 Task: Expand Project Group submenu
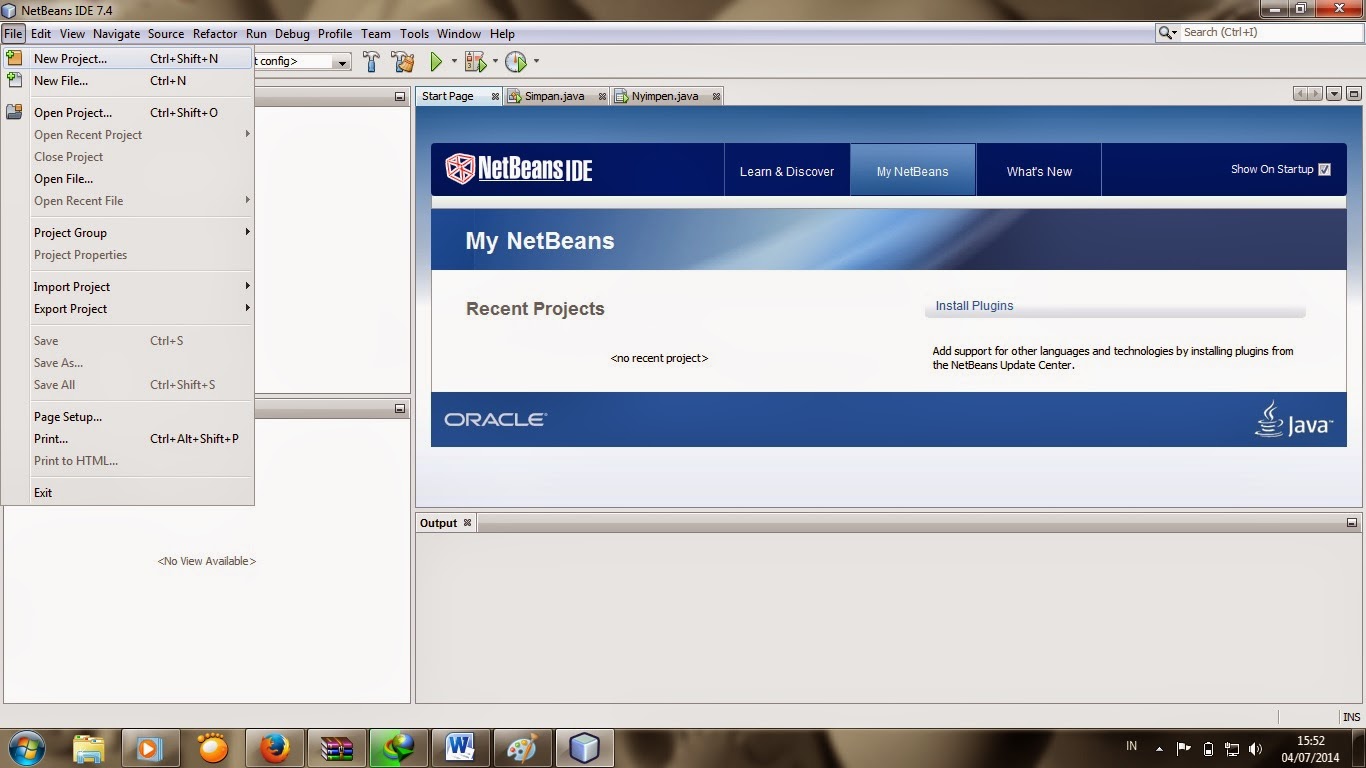point(247,232)
